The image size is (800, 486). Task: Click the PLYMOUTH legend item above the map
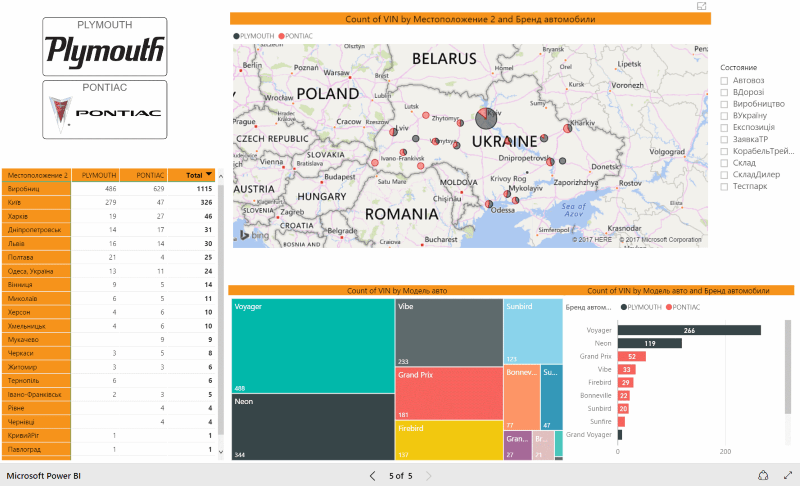(254, 36)
